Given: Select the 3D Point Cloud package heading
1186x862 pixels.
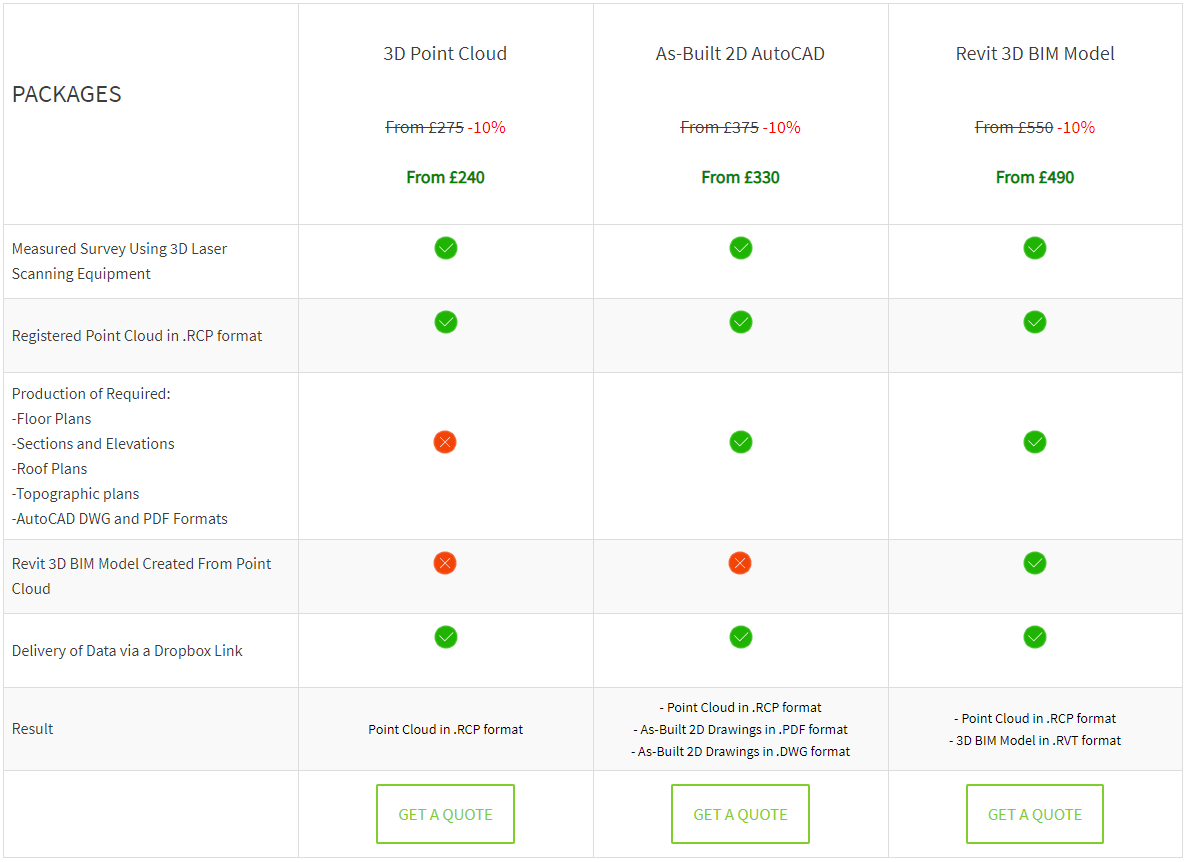Looking at the screenshot, I should pos(445,54).
